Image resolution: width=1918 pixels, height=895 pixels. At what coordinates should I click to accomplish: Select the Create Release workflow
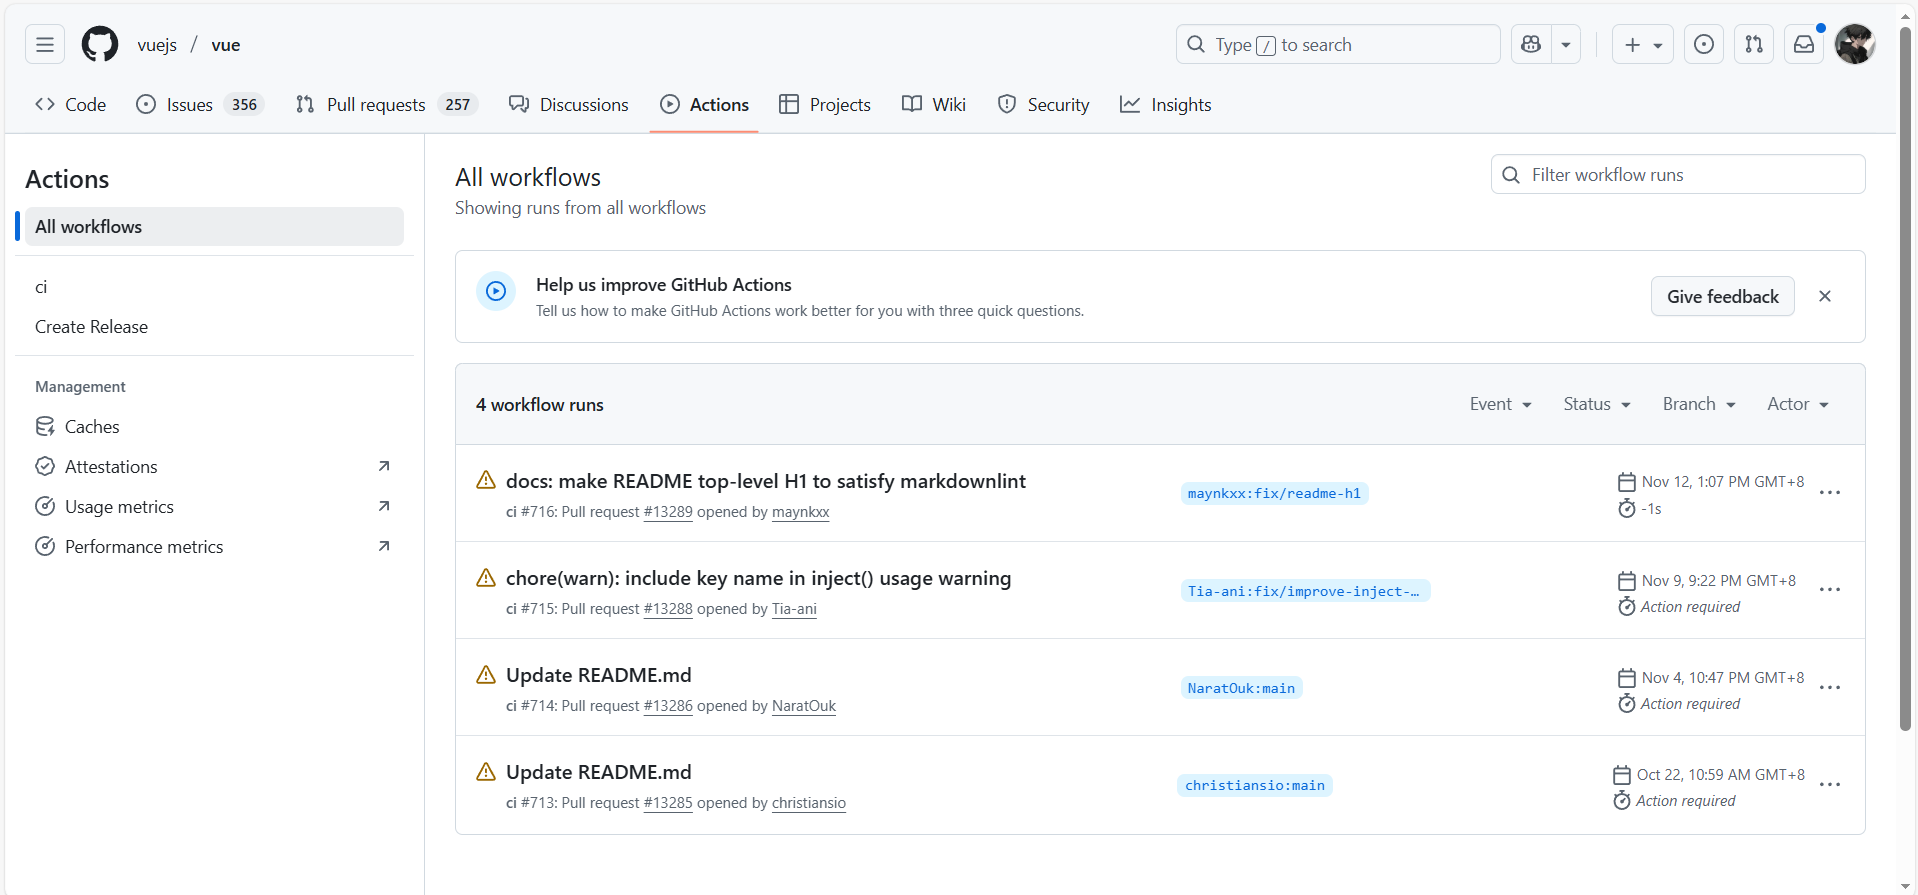(91, 327)
